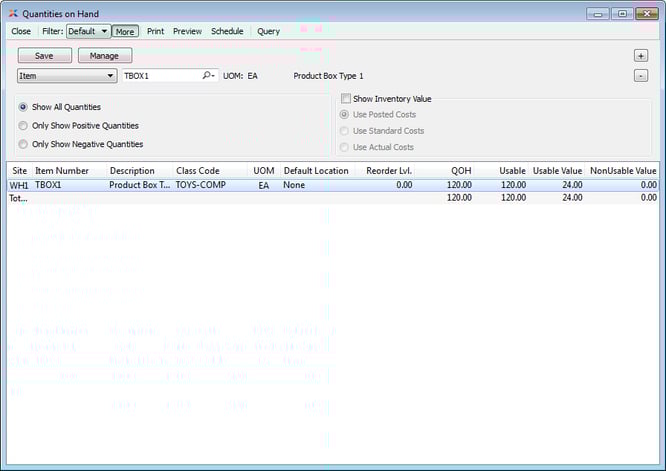666x471 pixels.
Task: Sort by the QOH column header
Action: point(460,171)
